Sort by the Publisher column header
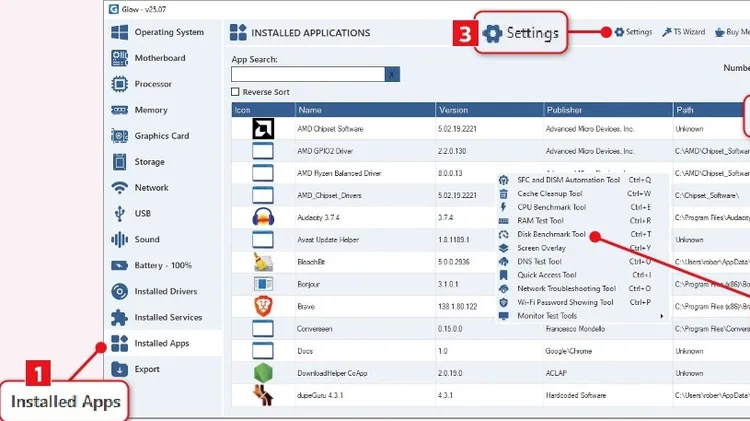The image size is (750, 421). click(x=608, y=110)
